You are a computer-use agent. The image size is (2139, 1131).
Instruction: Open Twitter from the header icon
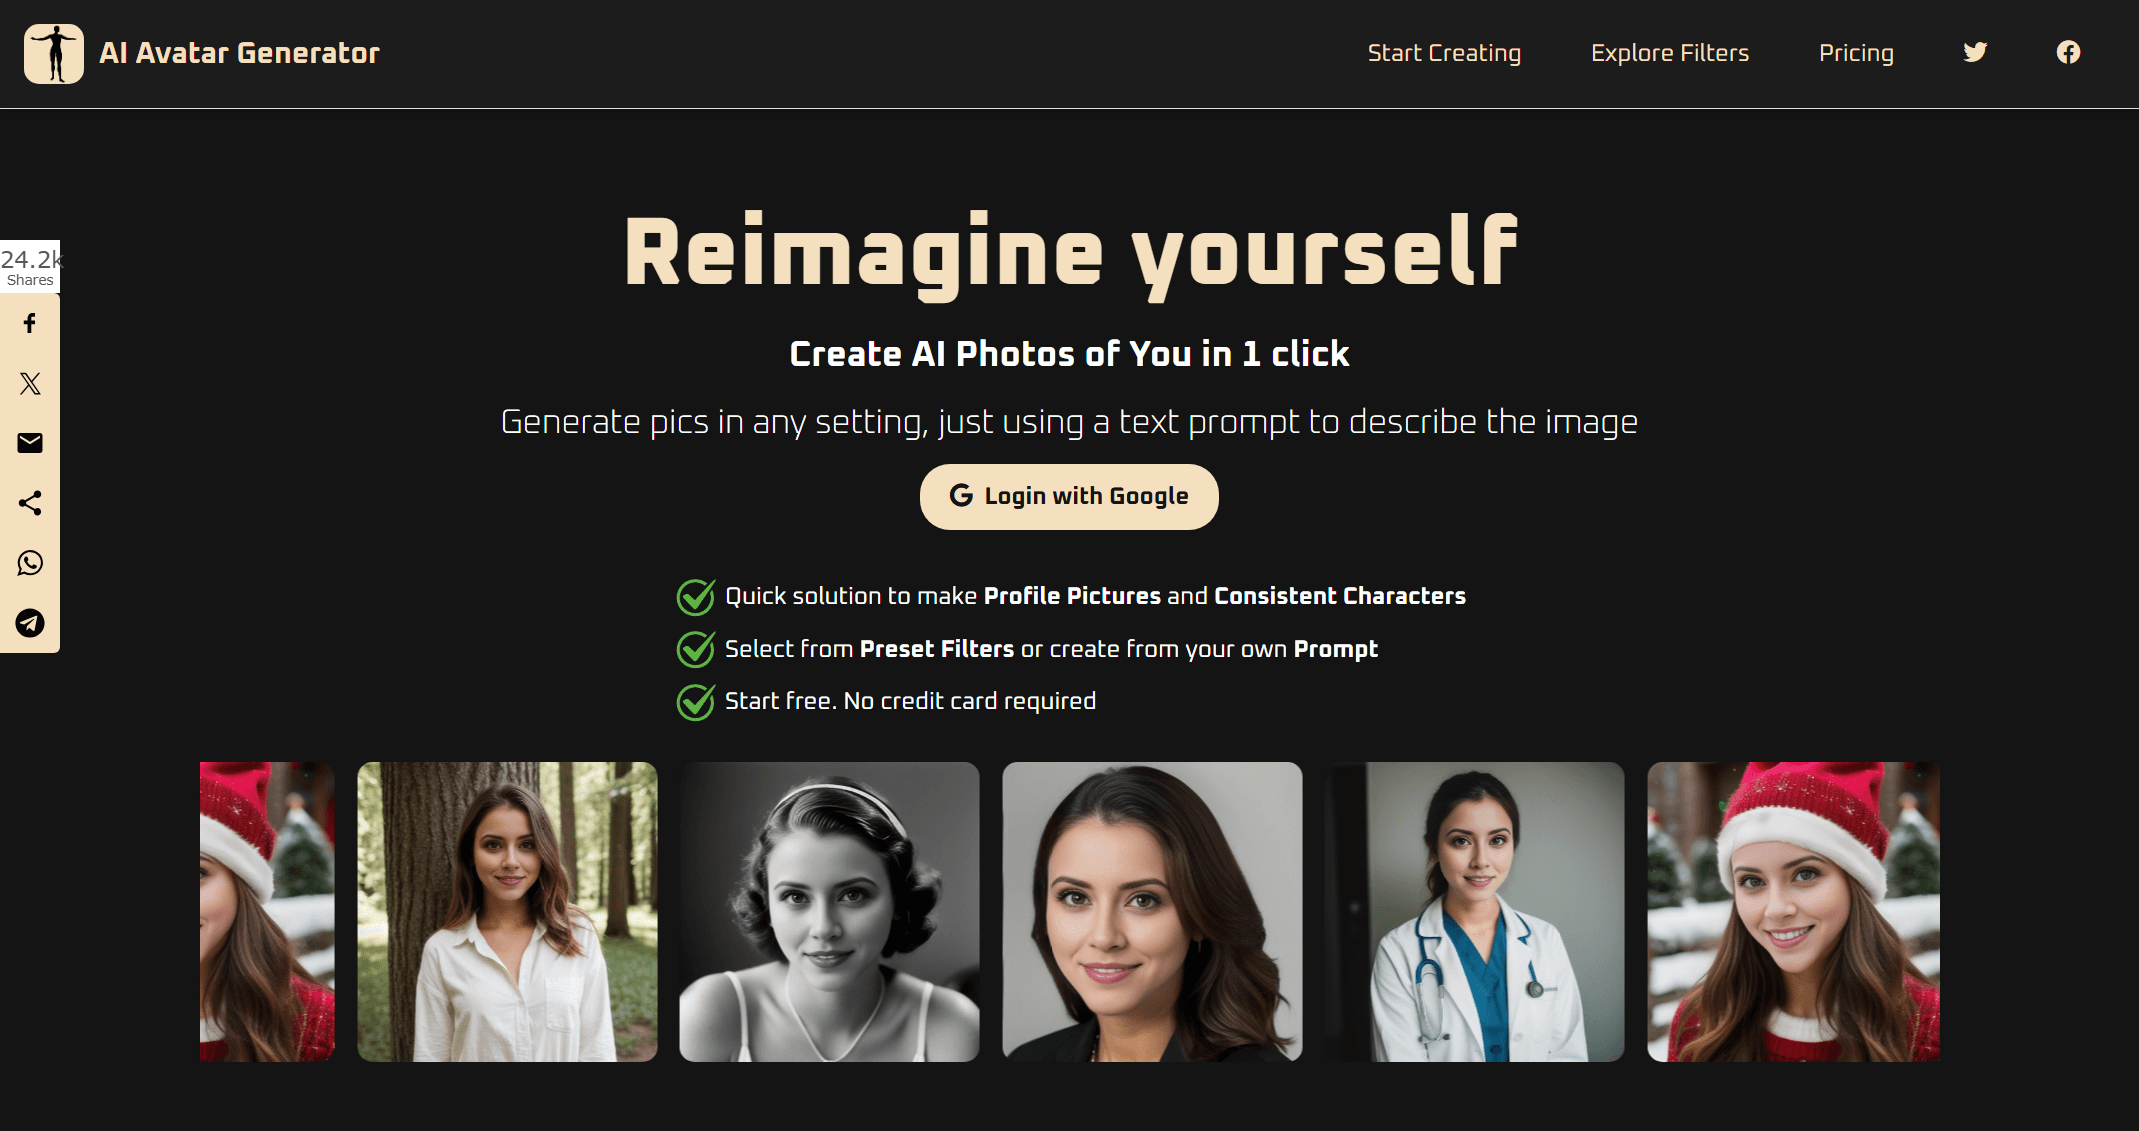1975,52
